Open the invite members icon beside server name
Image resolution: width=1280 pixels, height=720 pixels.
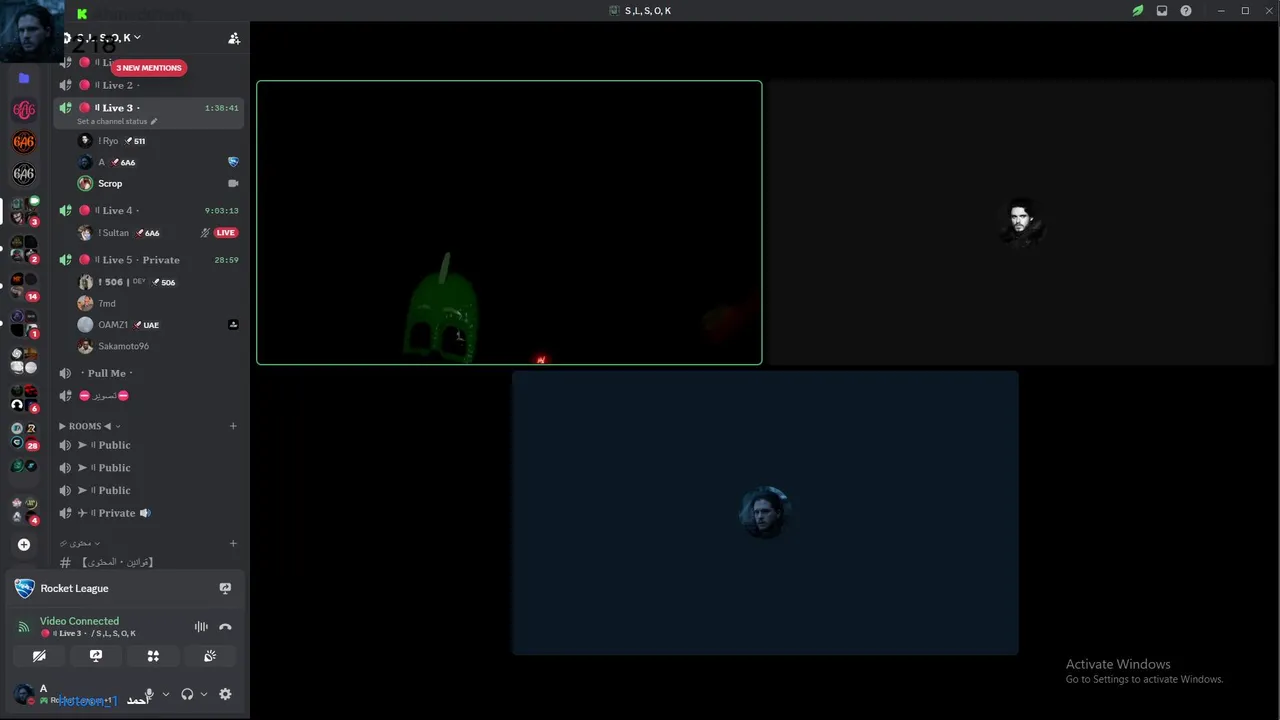pyautogui.click(x=234, y=38)
